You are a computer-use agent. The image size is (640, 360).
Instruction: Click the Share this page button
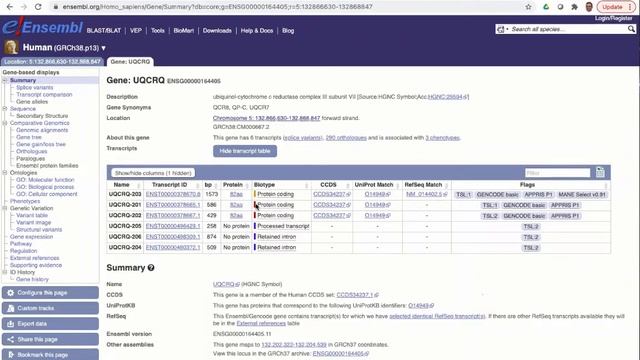tap(50, 339)
